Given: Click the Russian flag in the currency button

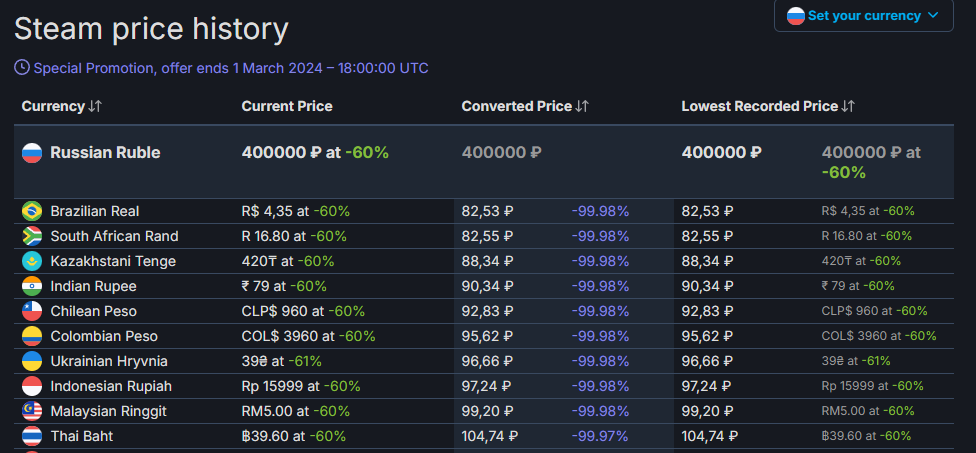Looking at the screenshot, I should click(x=795, y=16).
